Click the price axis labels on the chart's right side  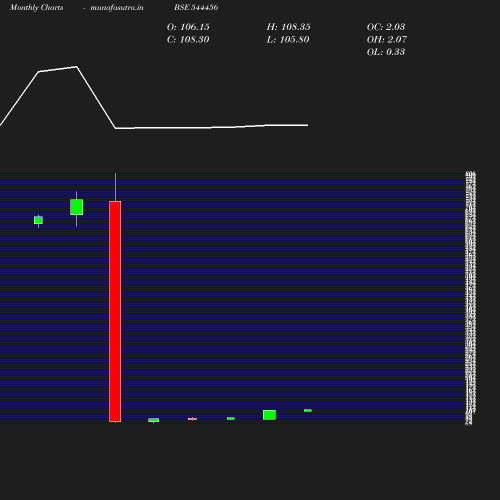pos(470,298)
